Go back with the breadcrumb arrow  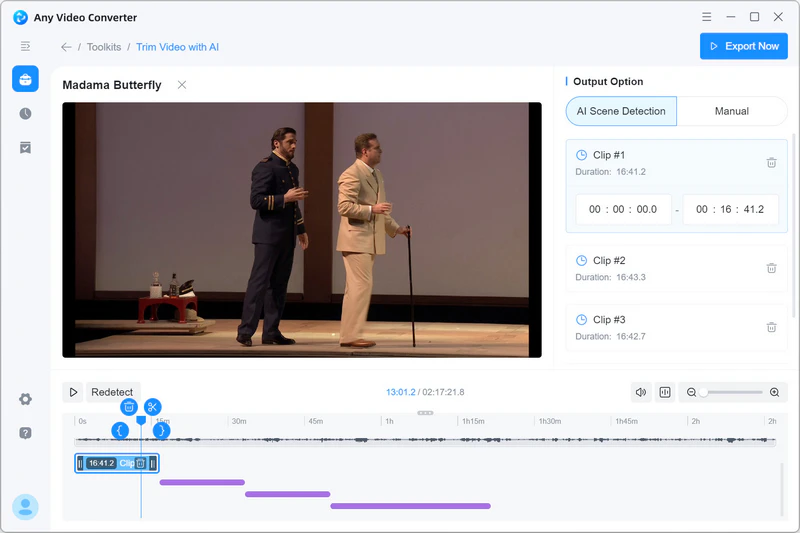pyautogui.click(x=66, y=47)
